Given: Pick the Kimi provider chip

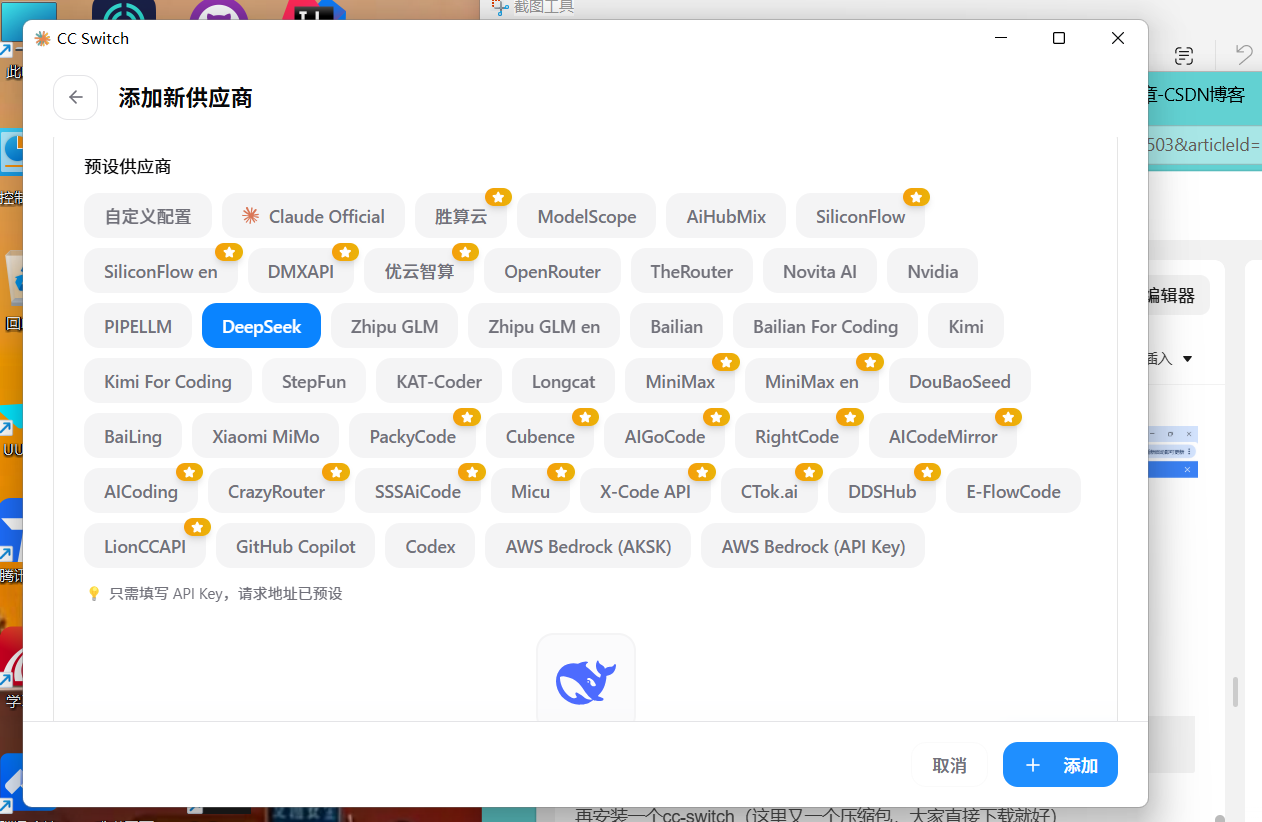Looking at the screenshot, I should (x=966, y=326).
